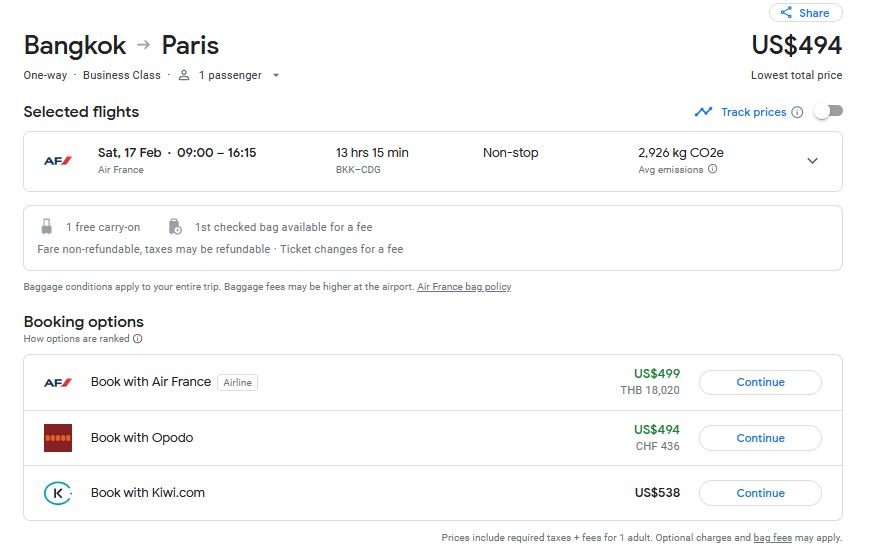Click the Track prices info icon
Viewport: 871px width, 560px height.
click(x=797, y=112)
